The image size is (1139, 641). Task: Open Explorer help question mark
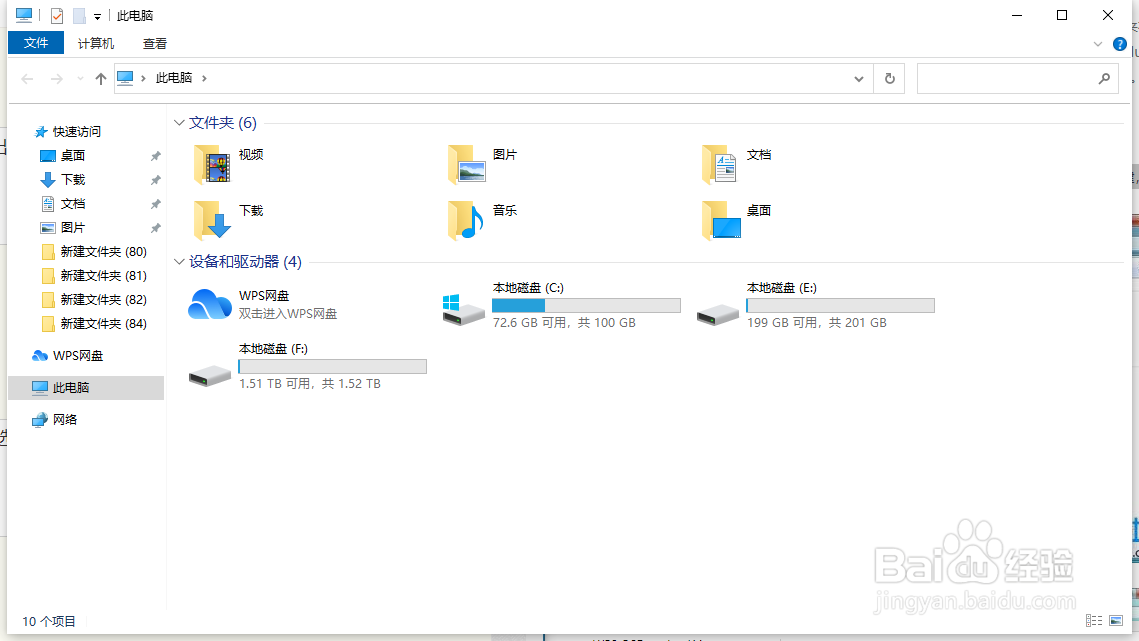click(1120, 44)
